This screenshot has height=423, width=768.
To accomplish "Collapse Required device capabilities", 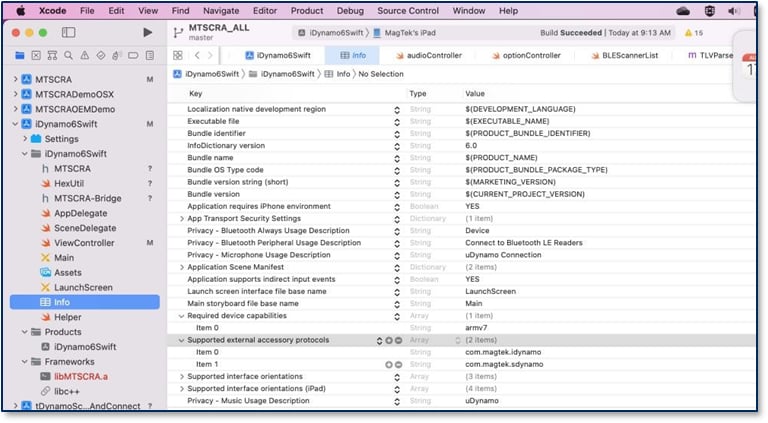I will tap(182, 316).
